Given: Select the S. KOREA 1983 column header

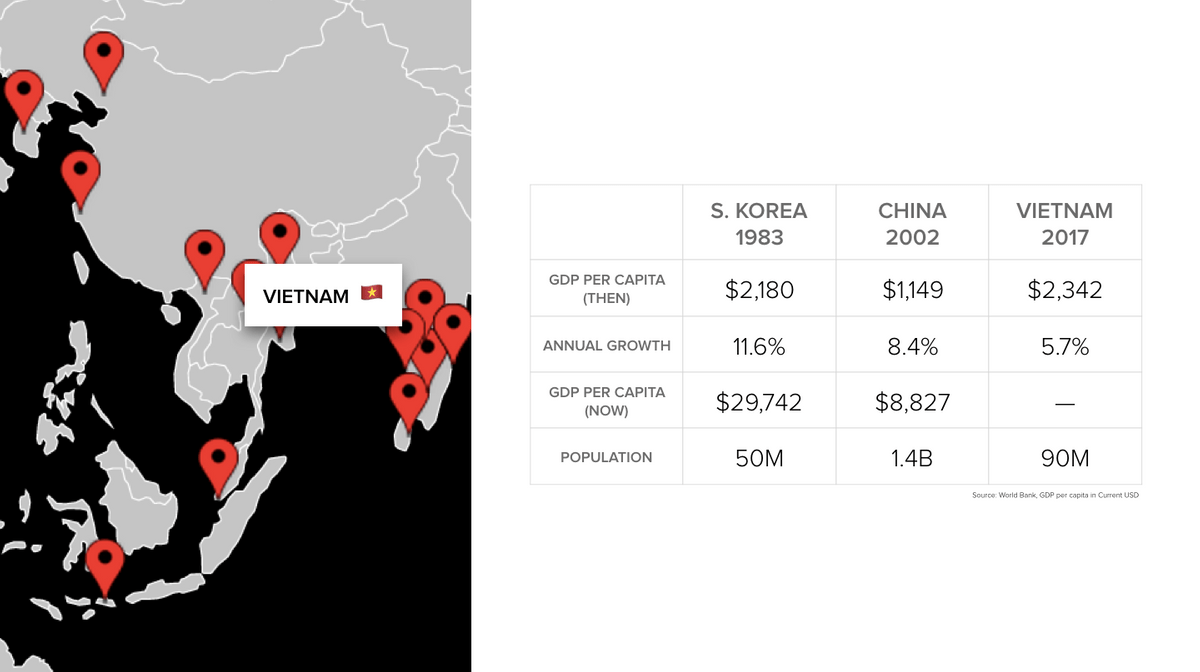Looking at the screenshot, I should [759, 223].
